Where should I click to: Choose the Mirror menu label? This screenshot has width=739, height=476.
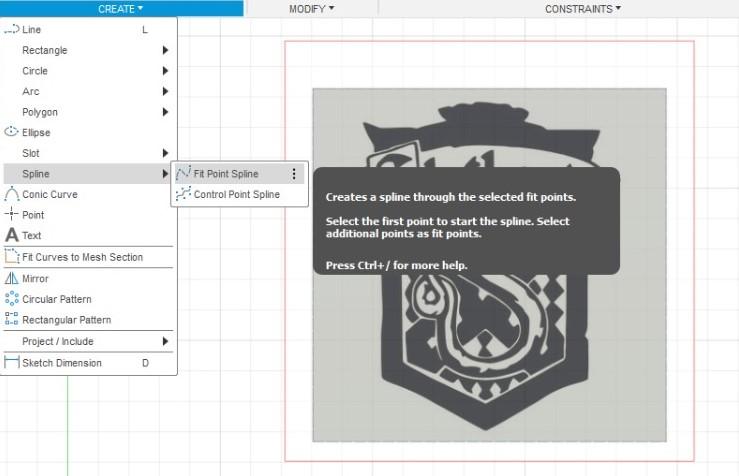pos(35,279)
